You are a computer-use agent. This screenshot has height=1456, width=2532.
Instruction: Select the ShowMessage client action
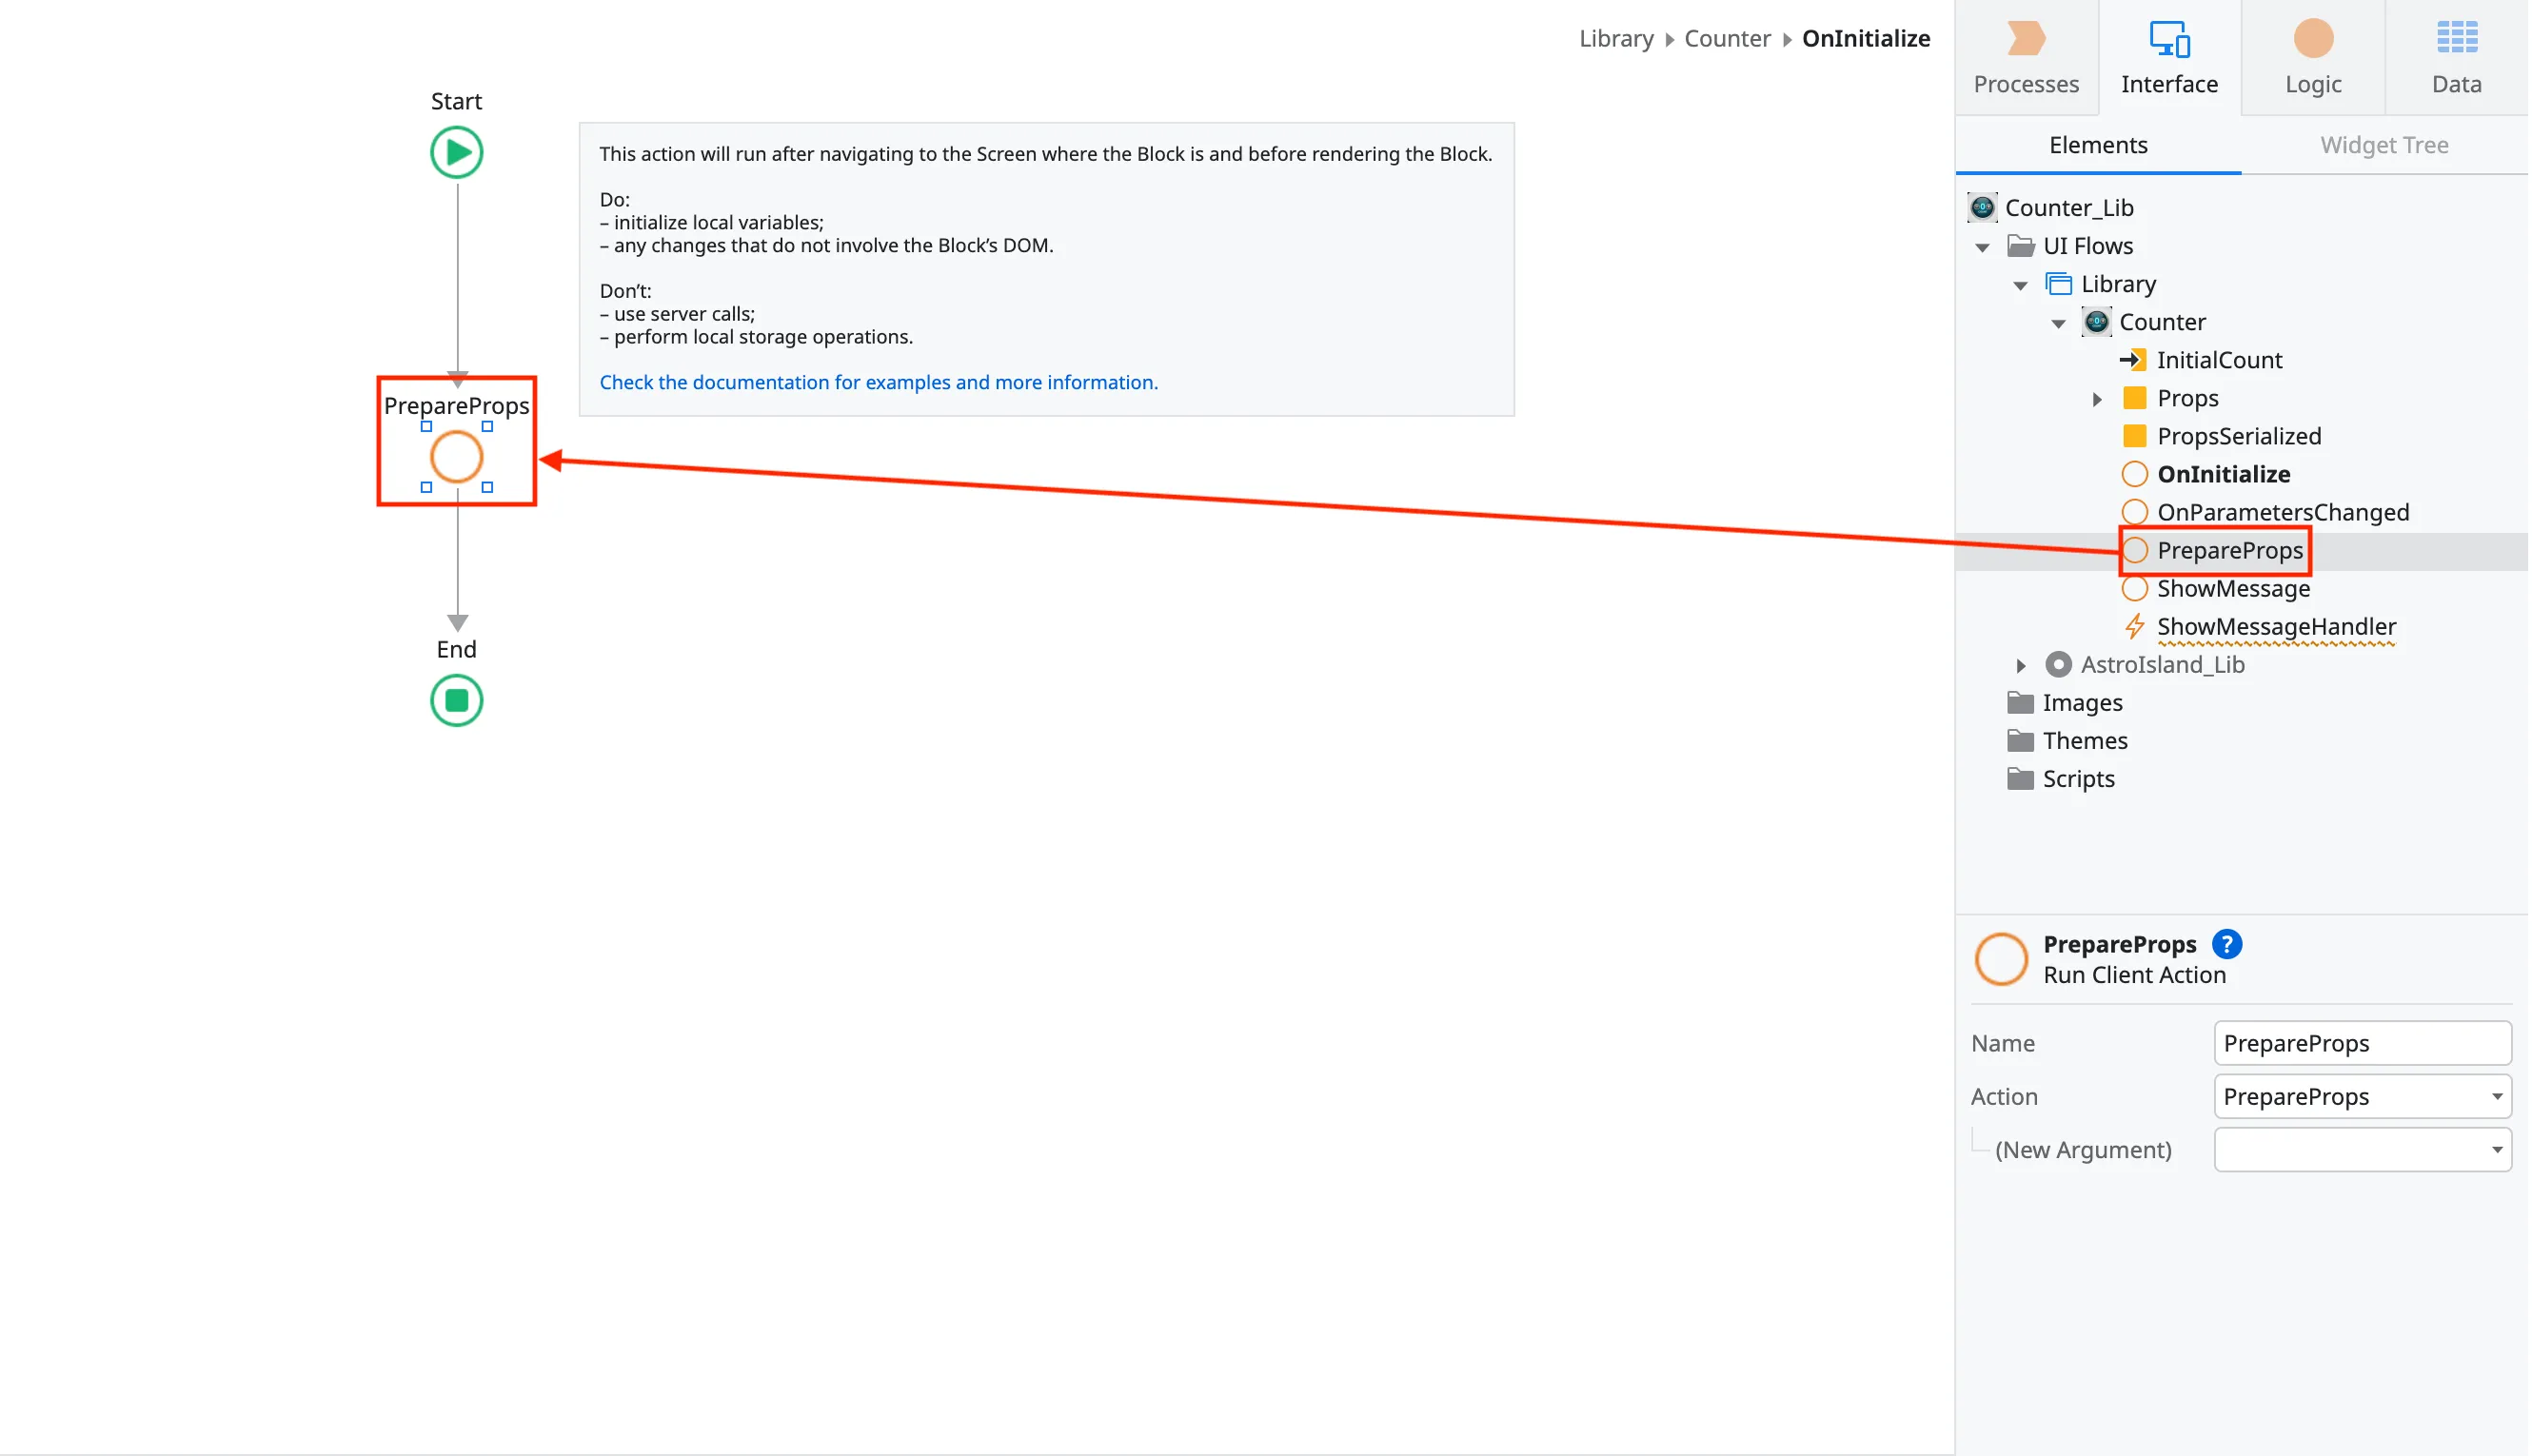(2233, 588)
